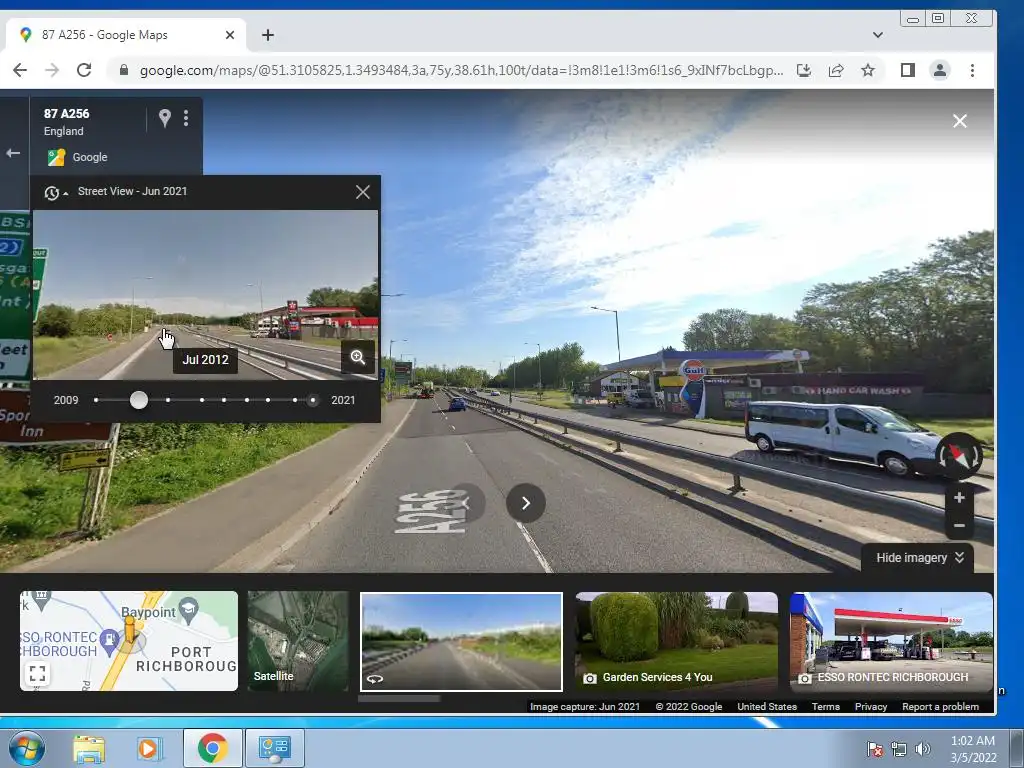Click the back arrow left of 87 A256

13,153
